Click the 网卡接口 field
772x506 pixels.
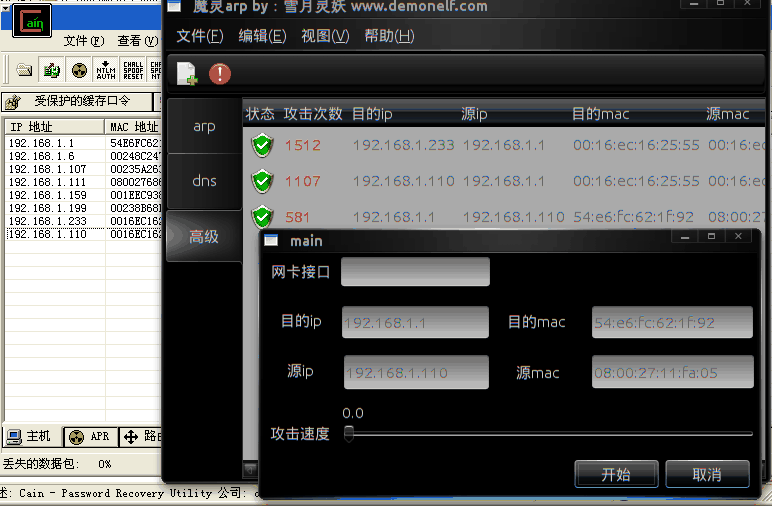[x=415, y=271]
